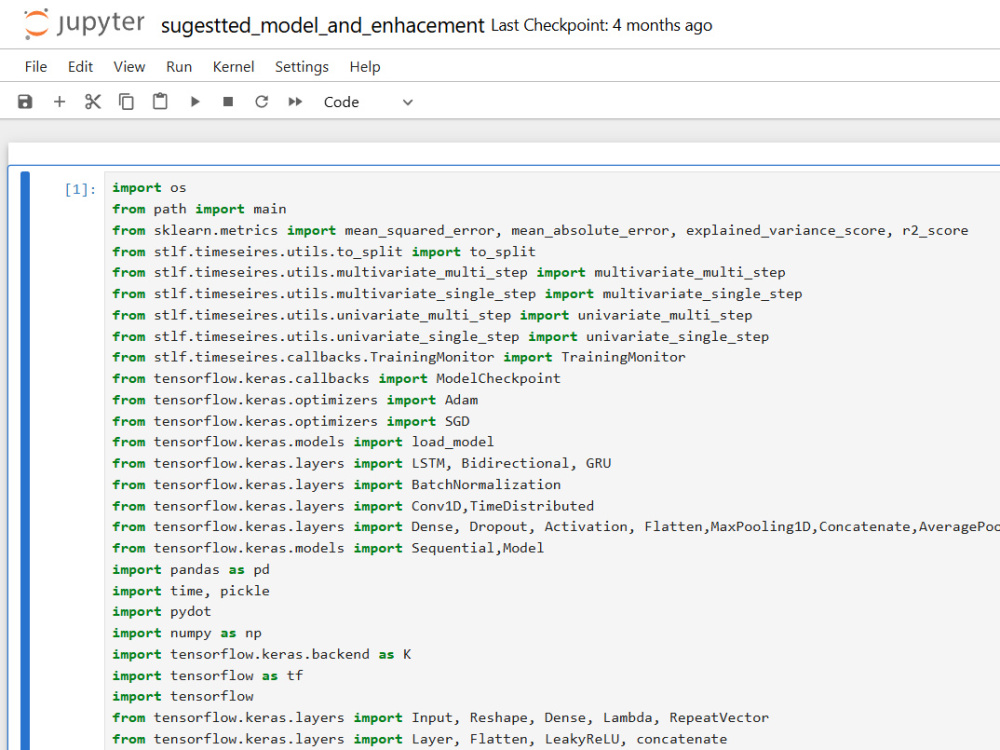Collapse cell using the blue left bar
The image size is (1000, 750).
(x=25, y=460)
